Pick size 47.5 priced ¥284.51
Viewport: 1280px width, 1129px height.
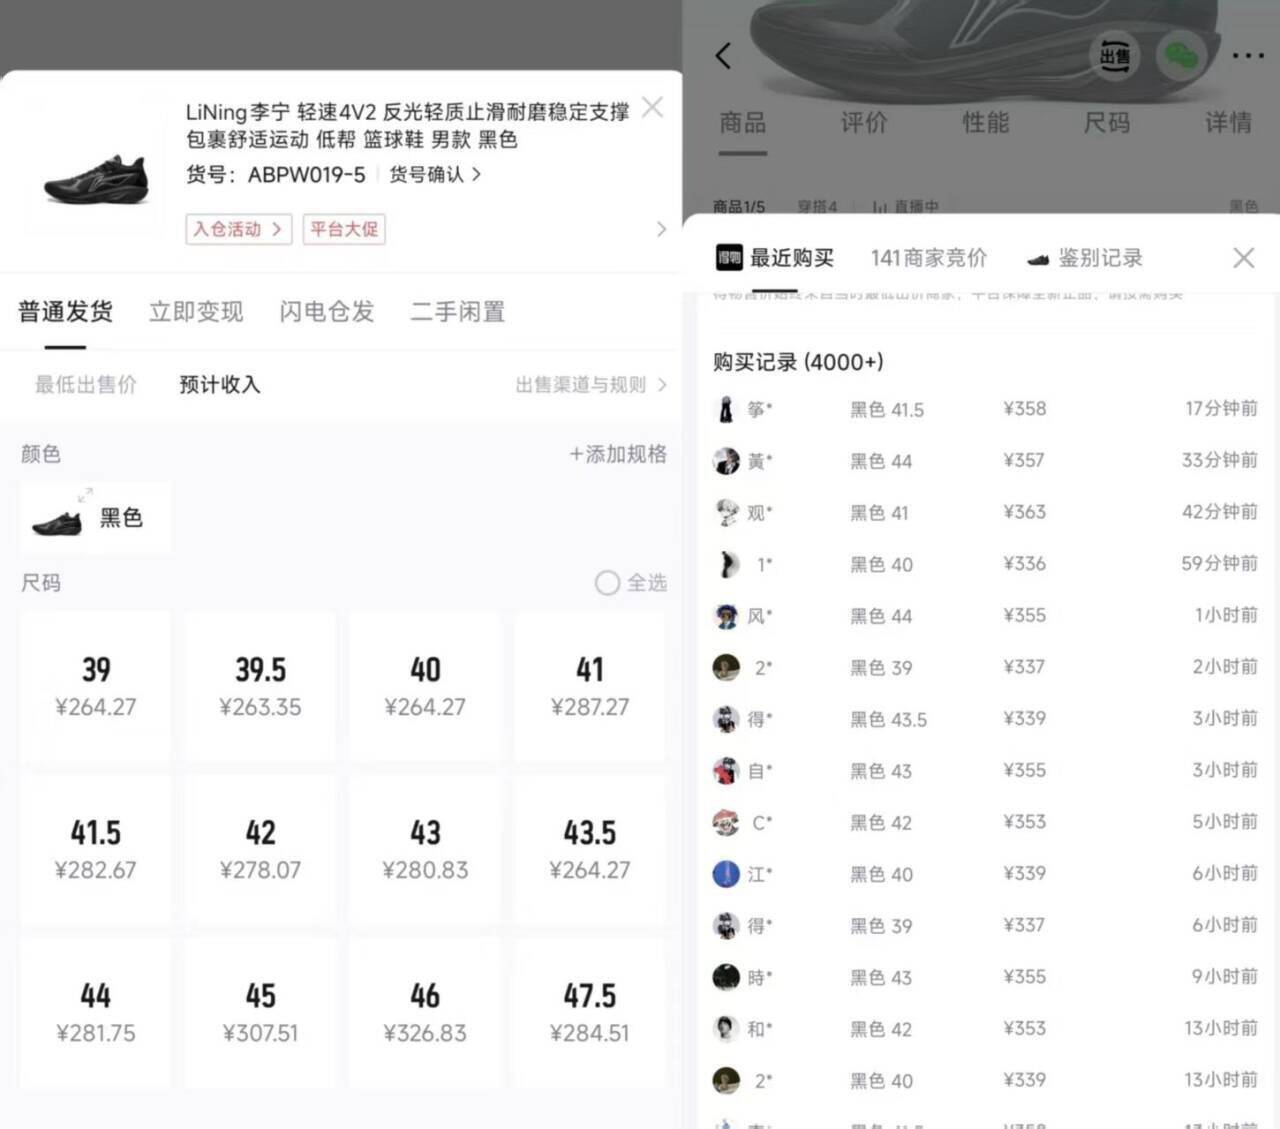coord(590,1013)
